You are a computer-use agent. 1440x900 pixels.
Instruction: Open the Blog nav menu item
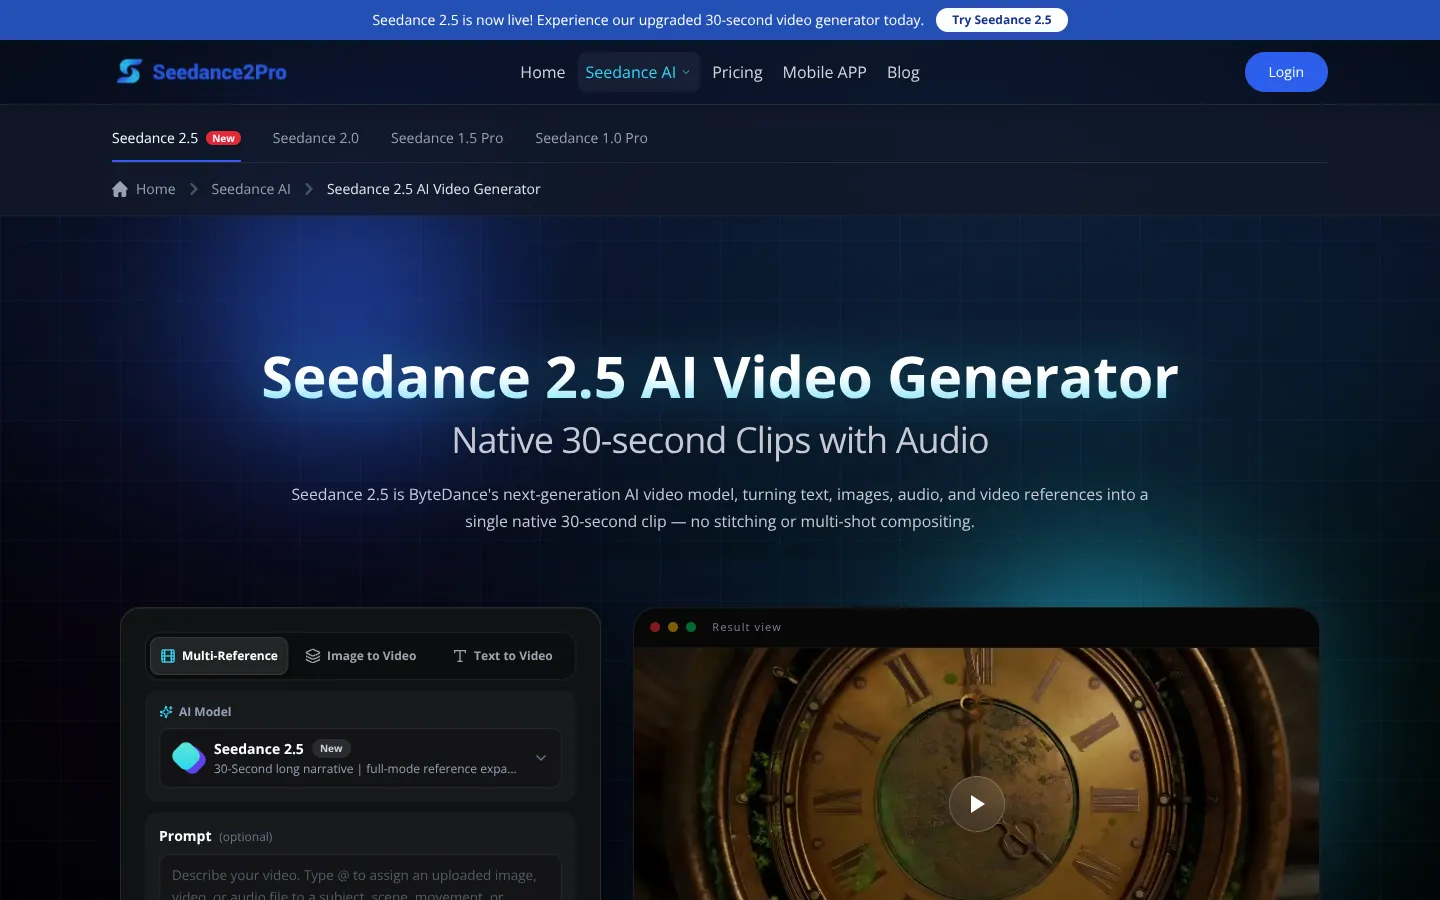click(x=903, y=72)
